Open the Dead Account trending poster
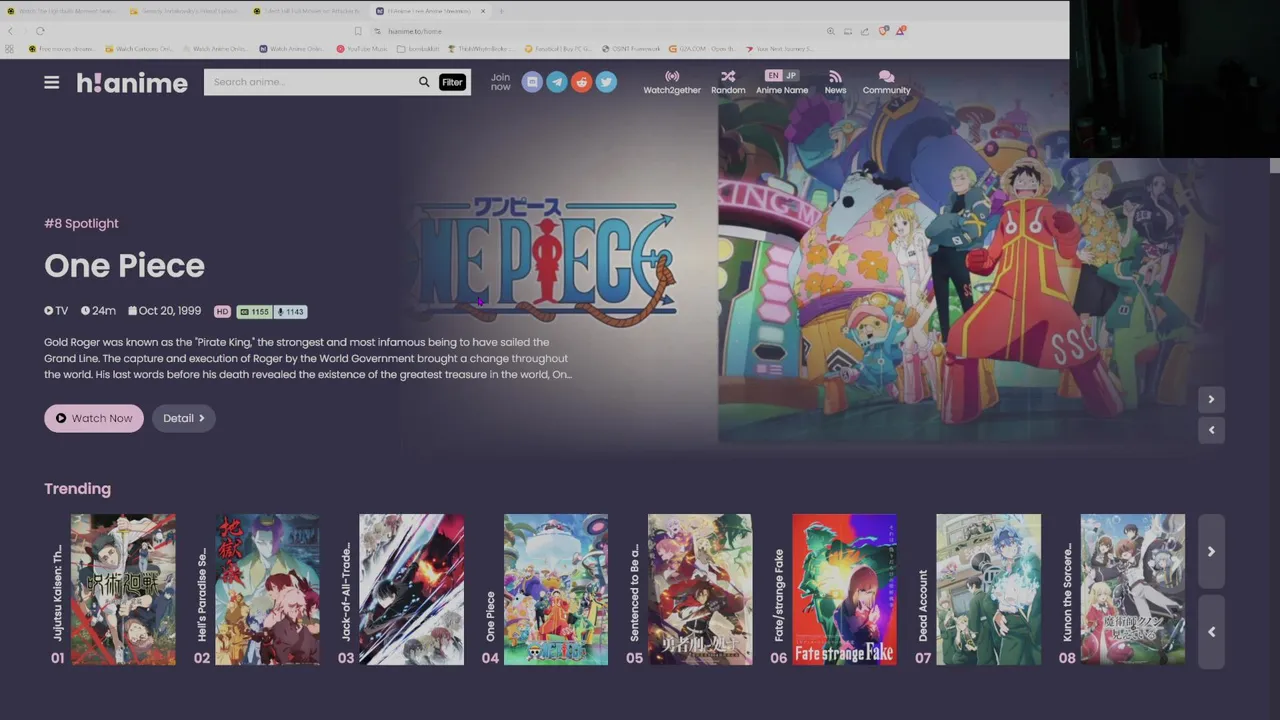 tap(988, 590)
